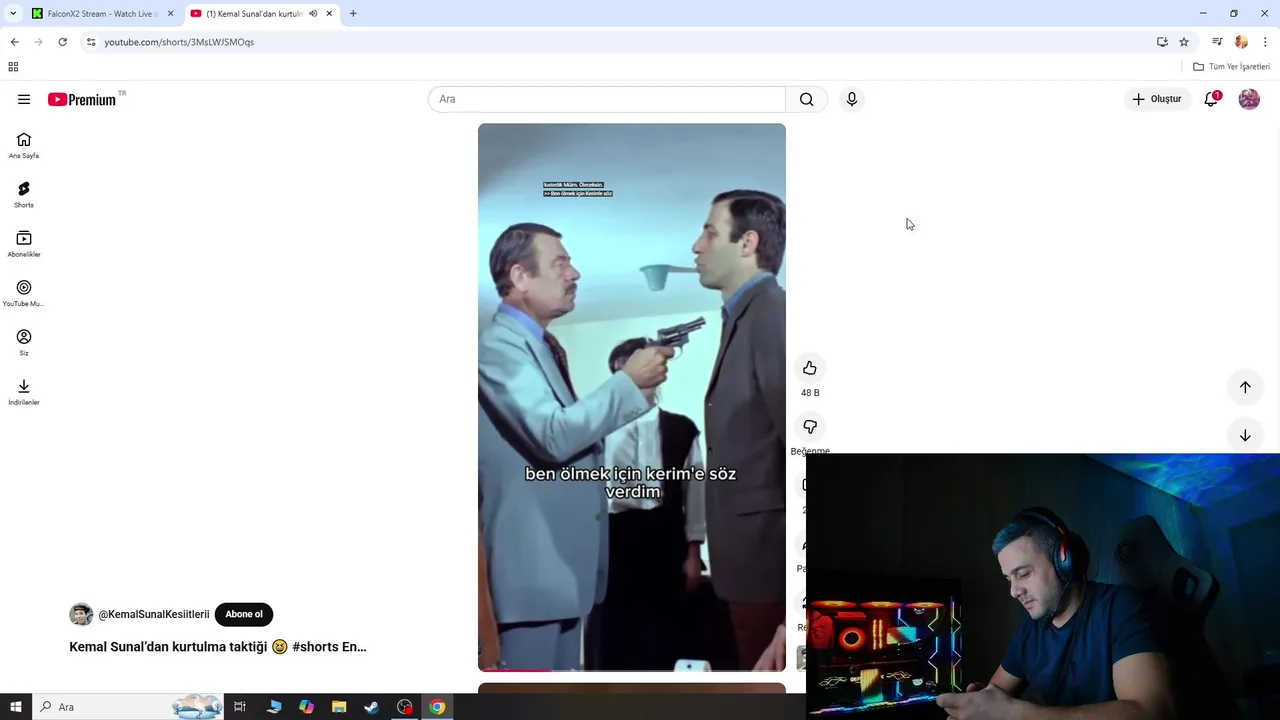Image resolution: width=1280 pixels, height=720 pixels.
Task: Open Ana Sayfa in the sidebar
Action: [24, 145]
